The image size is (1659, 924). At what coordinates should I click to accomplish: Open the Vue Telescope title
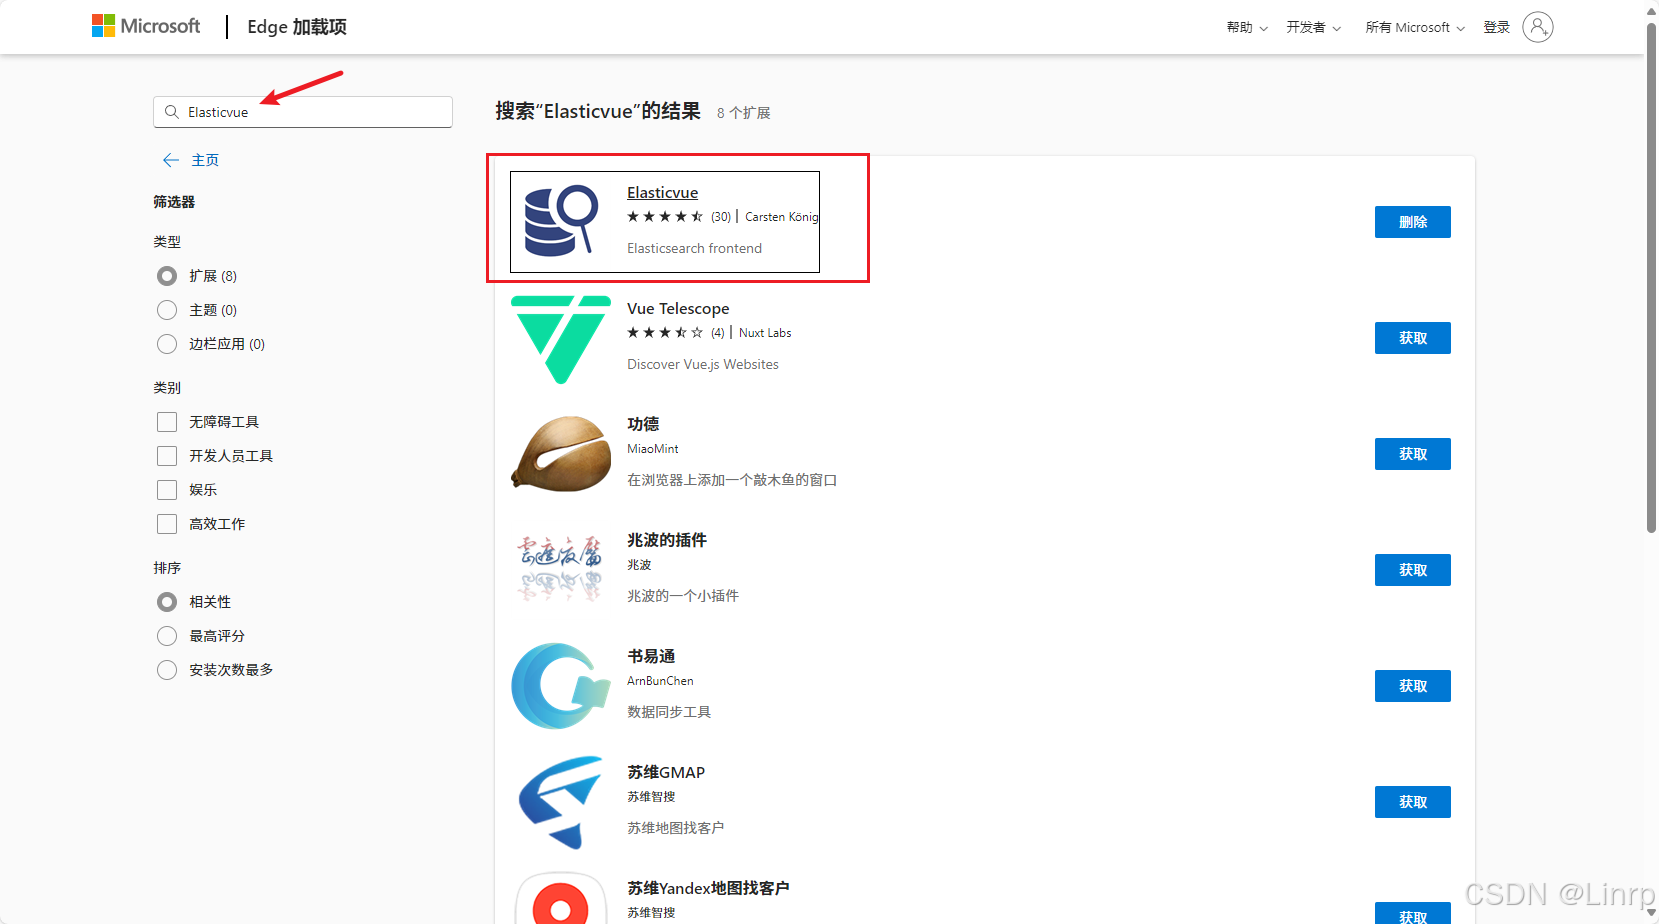(x=678, y=309)
